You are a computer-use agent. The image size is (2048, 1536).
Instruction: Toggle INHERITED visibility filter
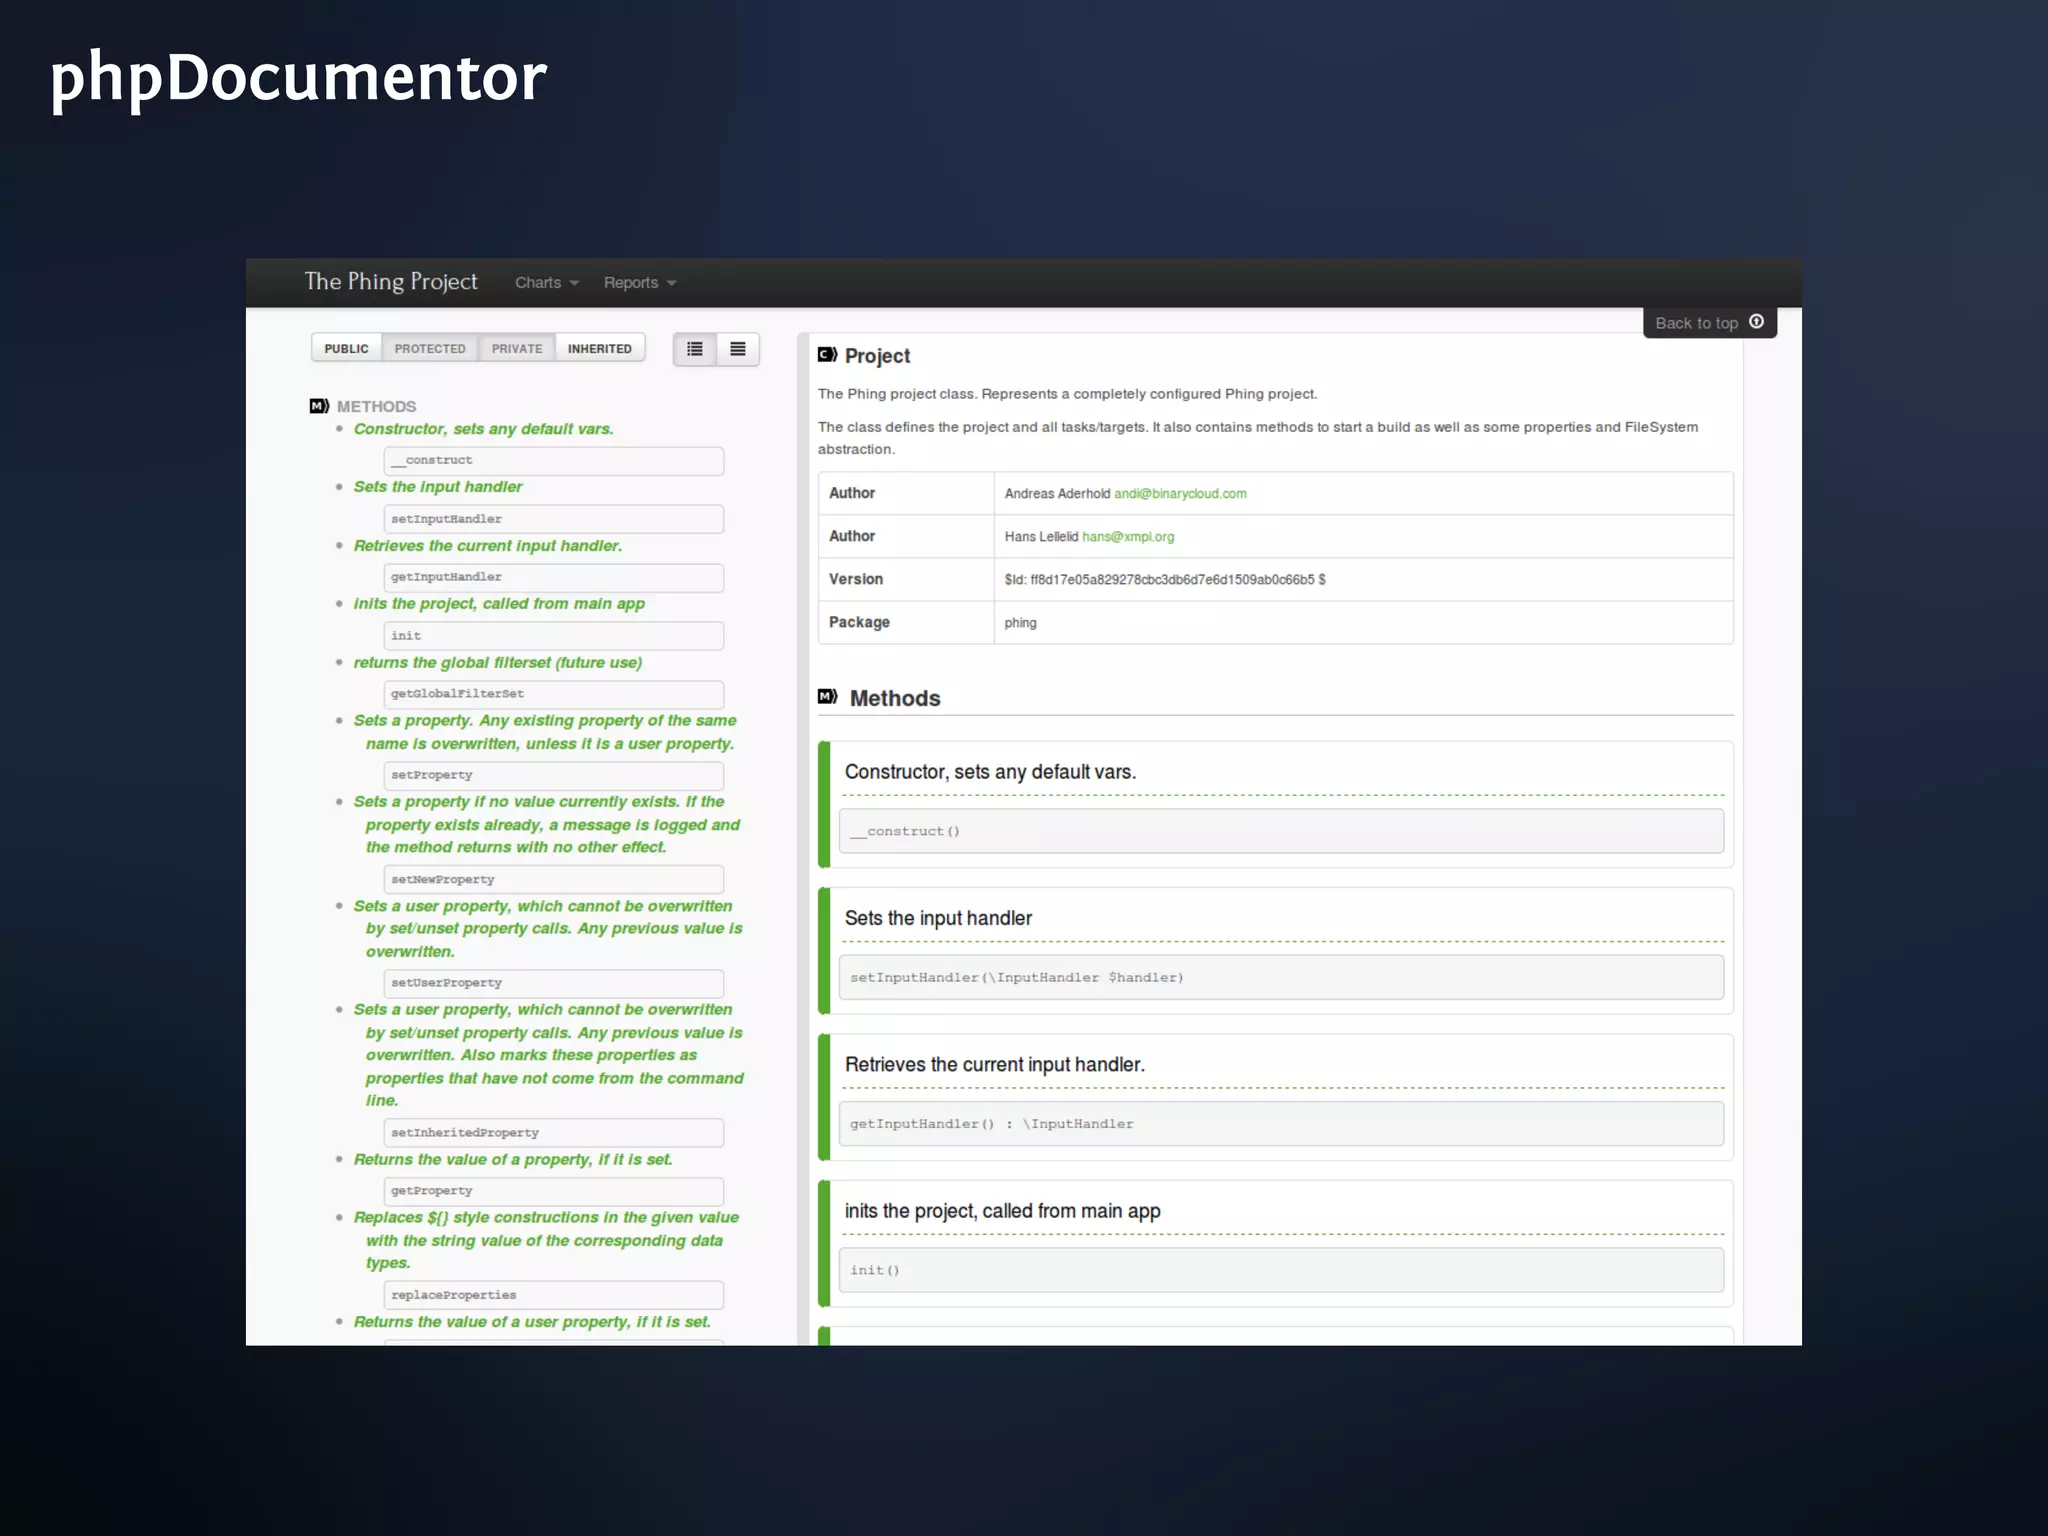tap(600, 348)
